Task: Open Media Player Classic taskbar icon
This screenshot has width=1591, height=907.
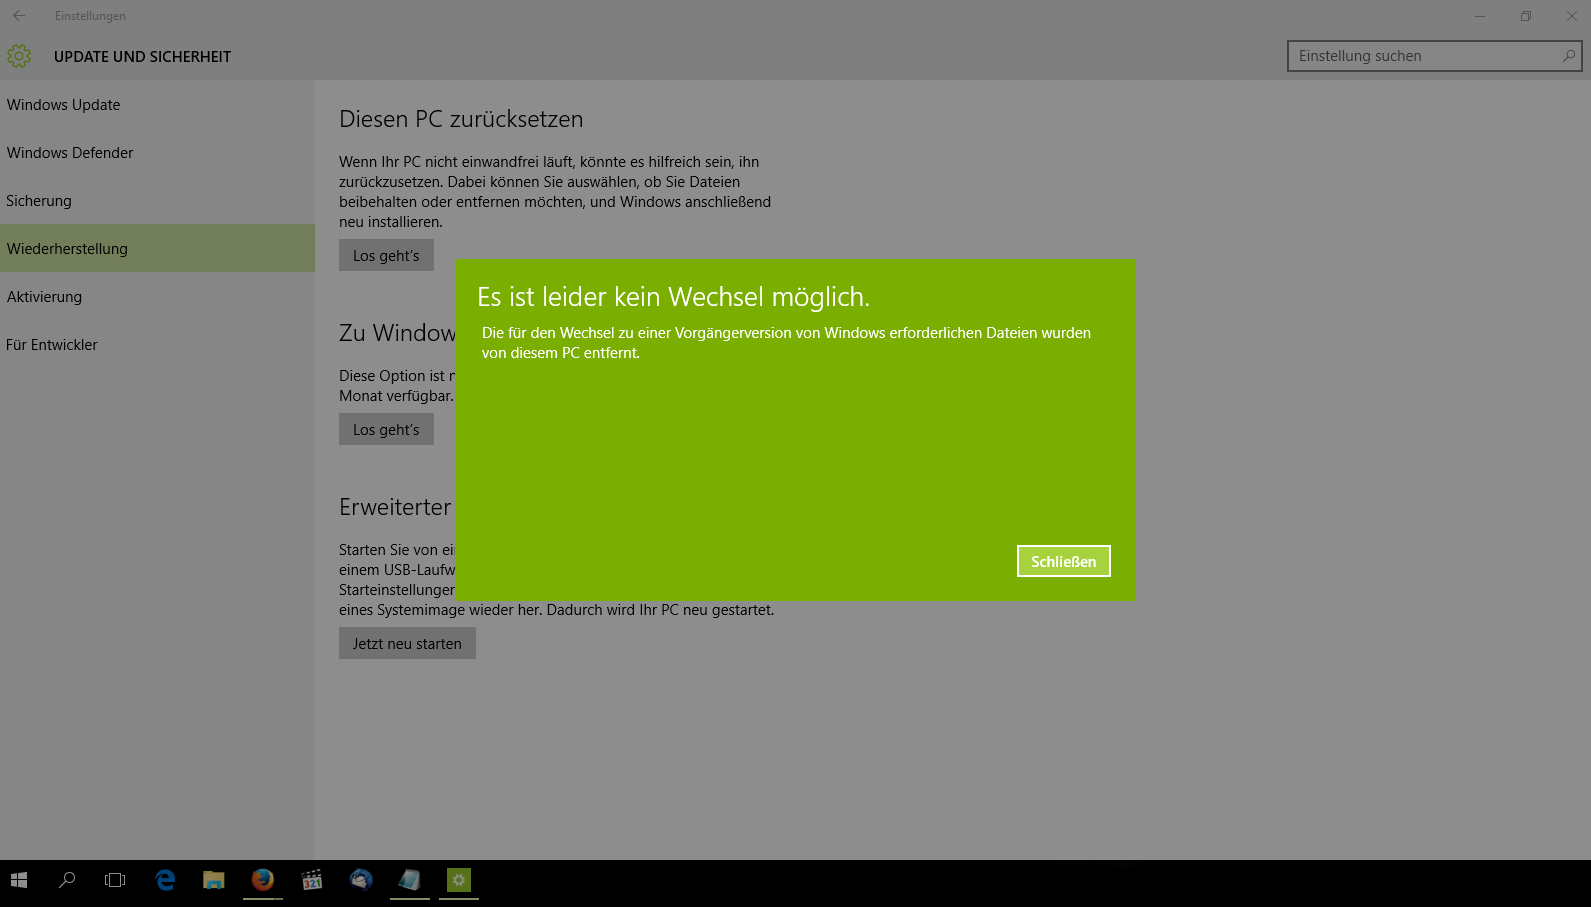Action: pos(311,880)
